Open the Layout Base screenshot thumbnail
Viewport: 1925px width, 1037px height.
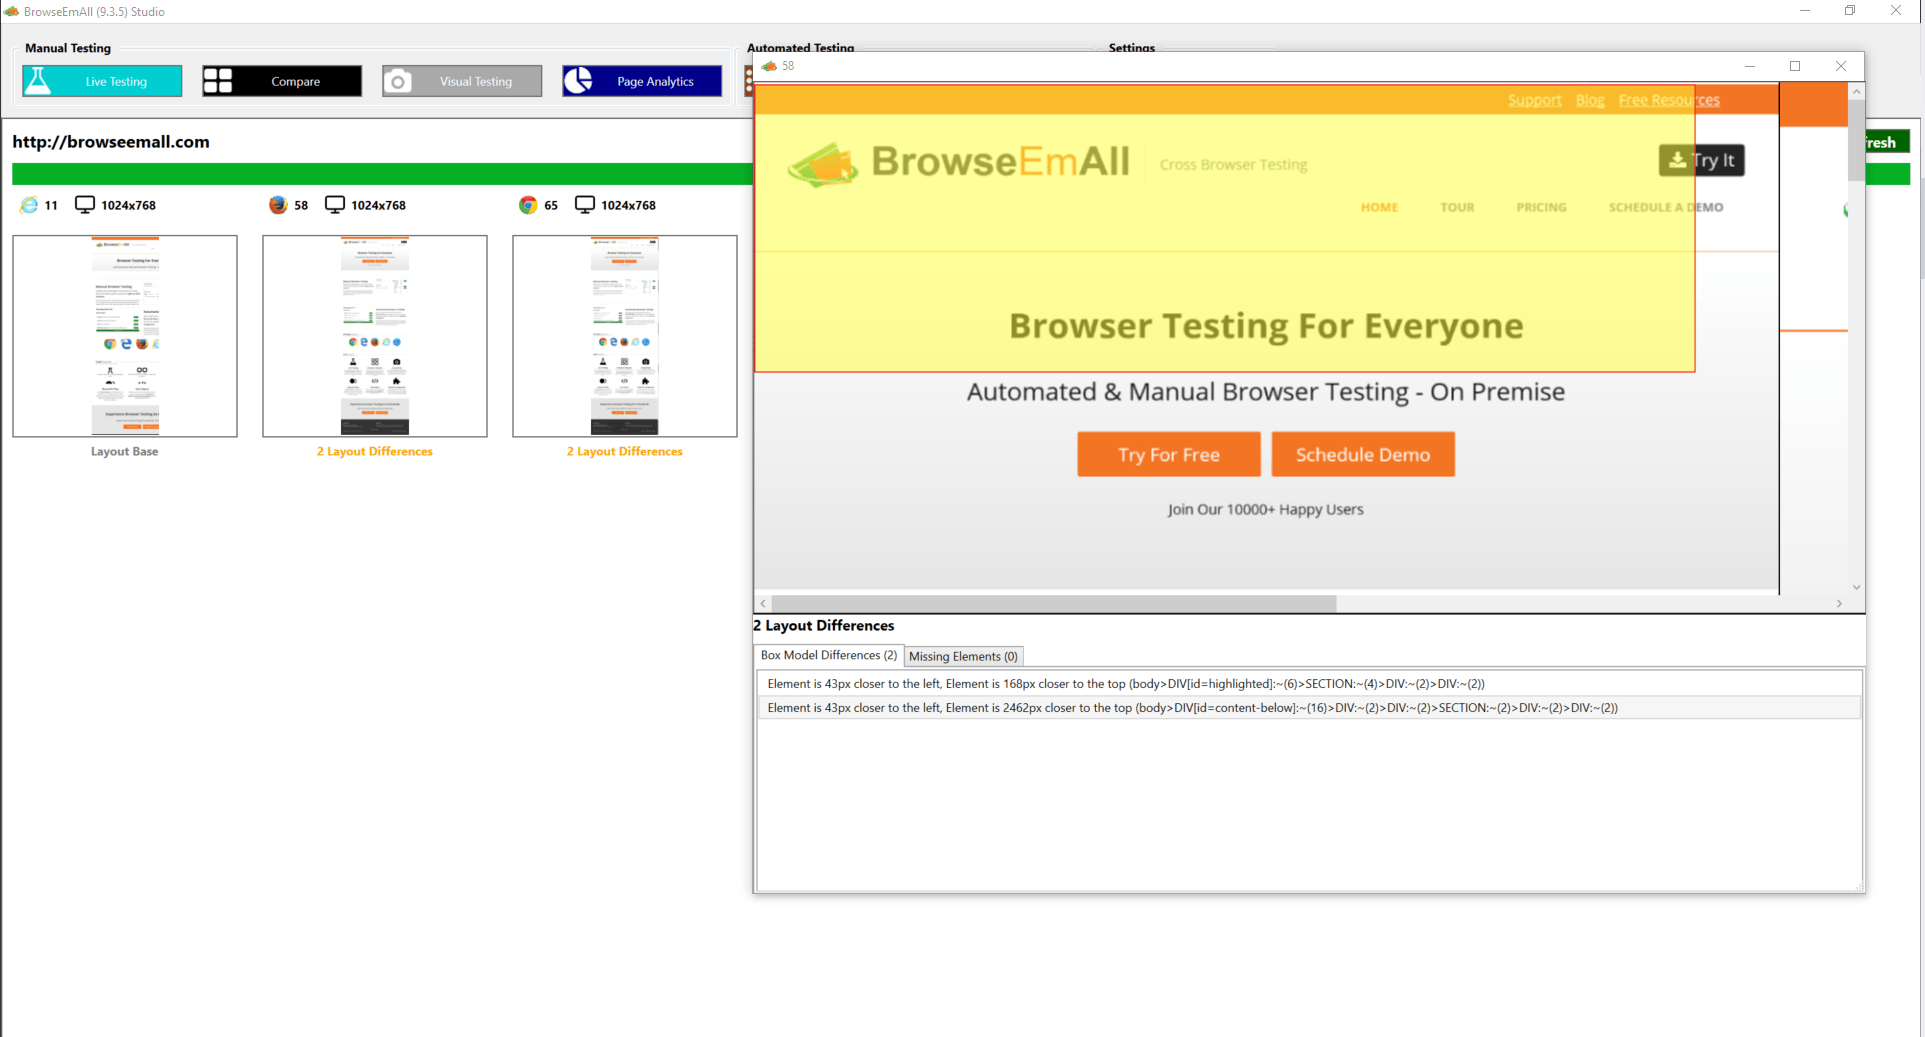[125, 336]
